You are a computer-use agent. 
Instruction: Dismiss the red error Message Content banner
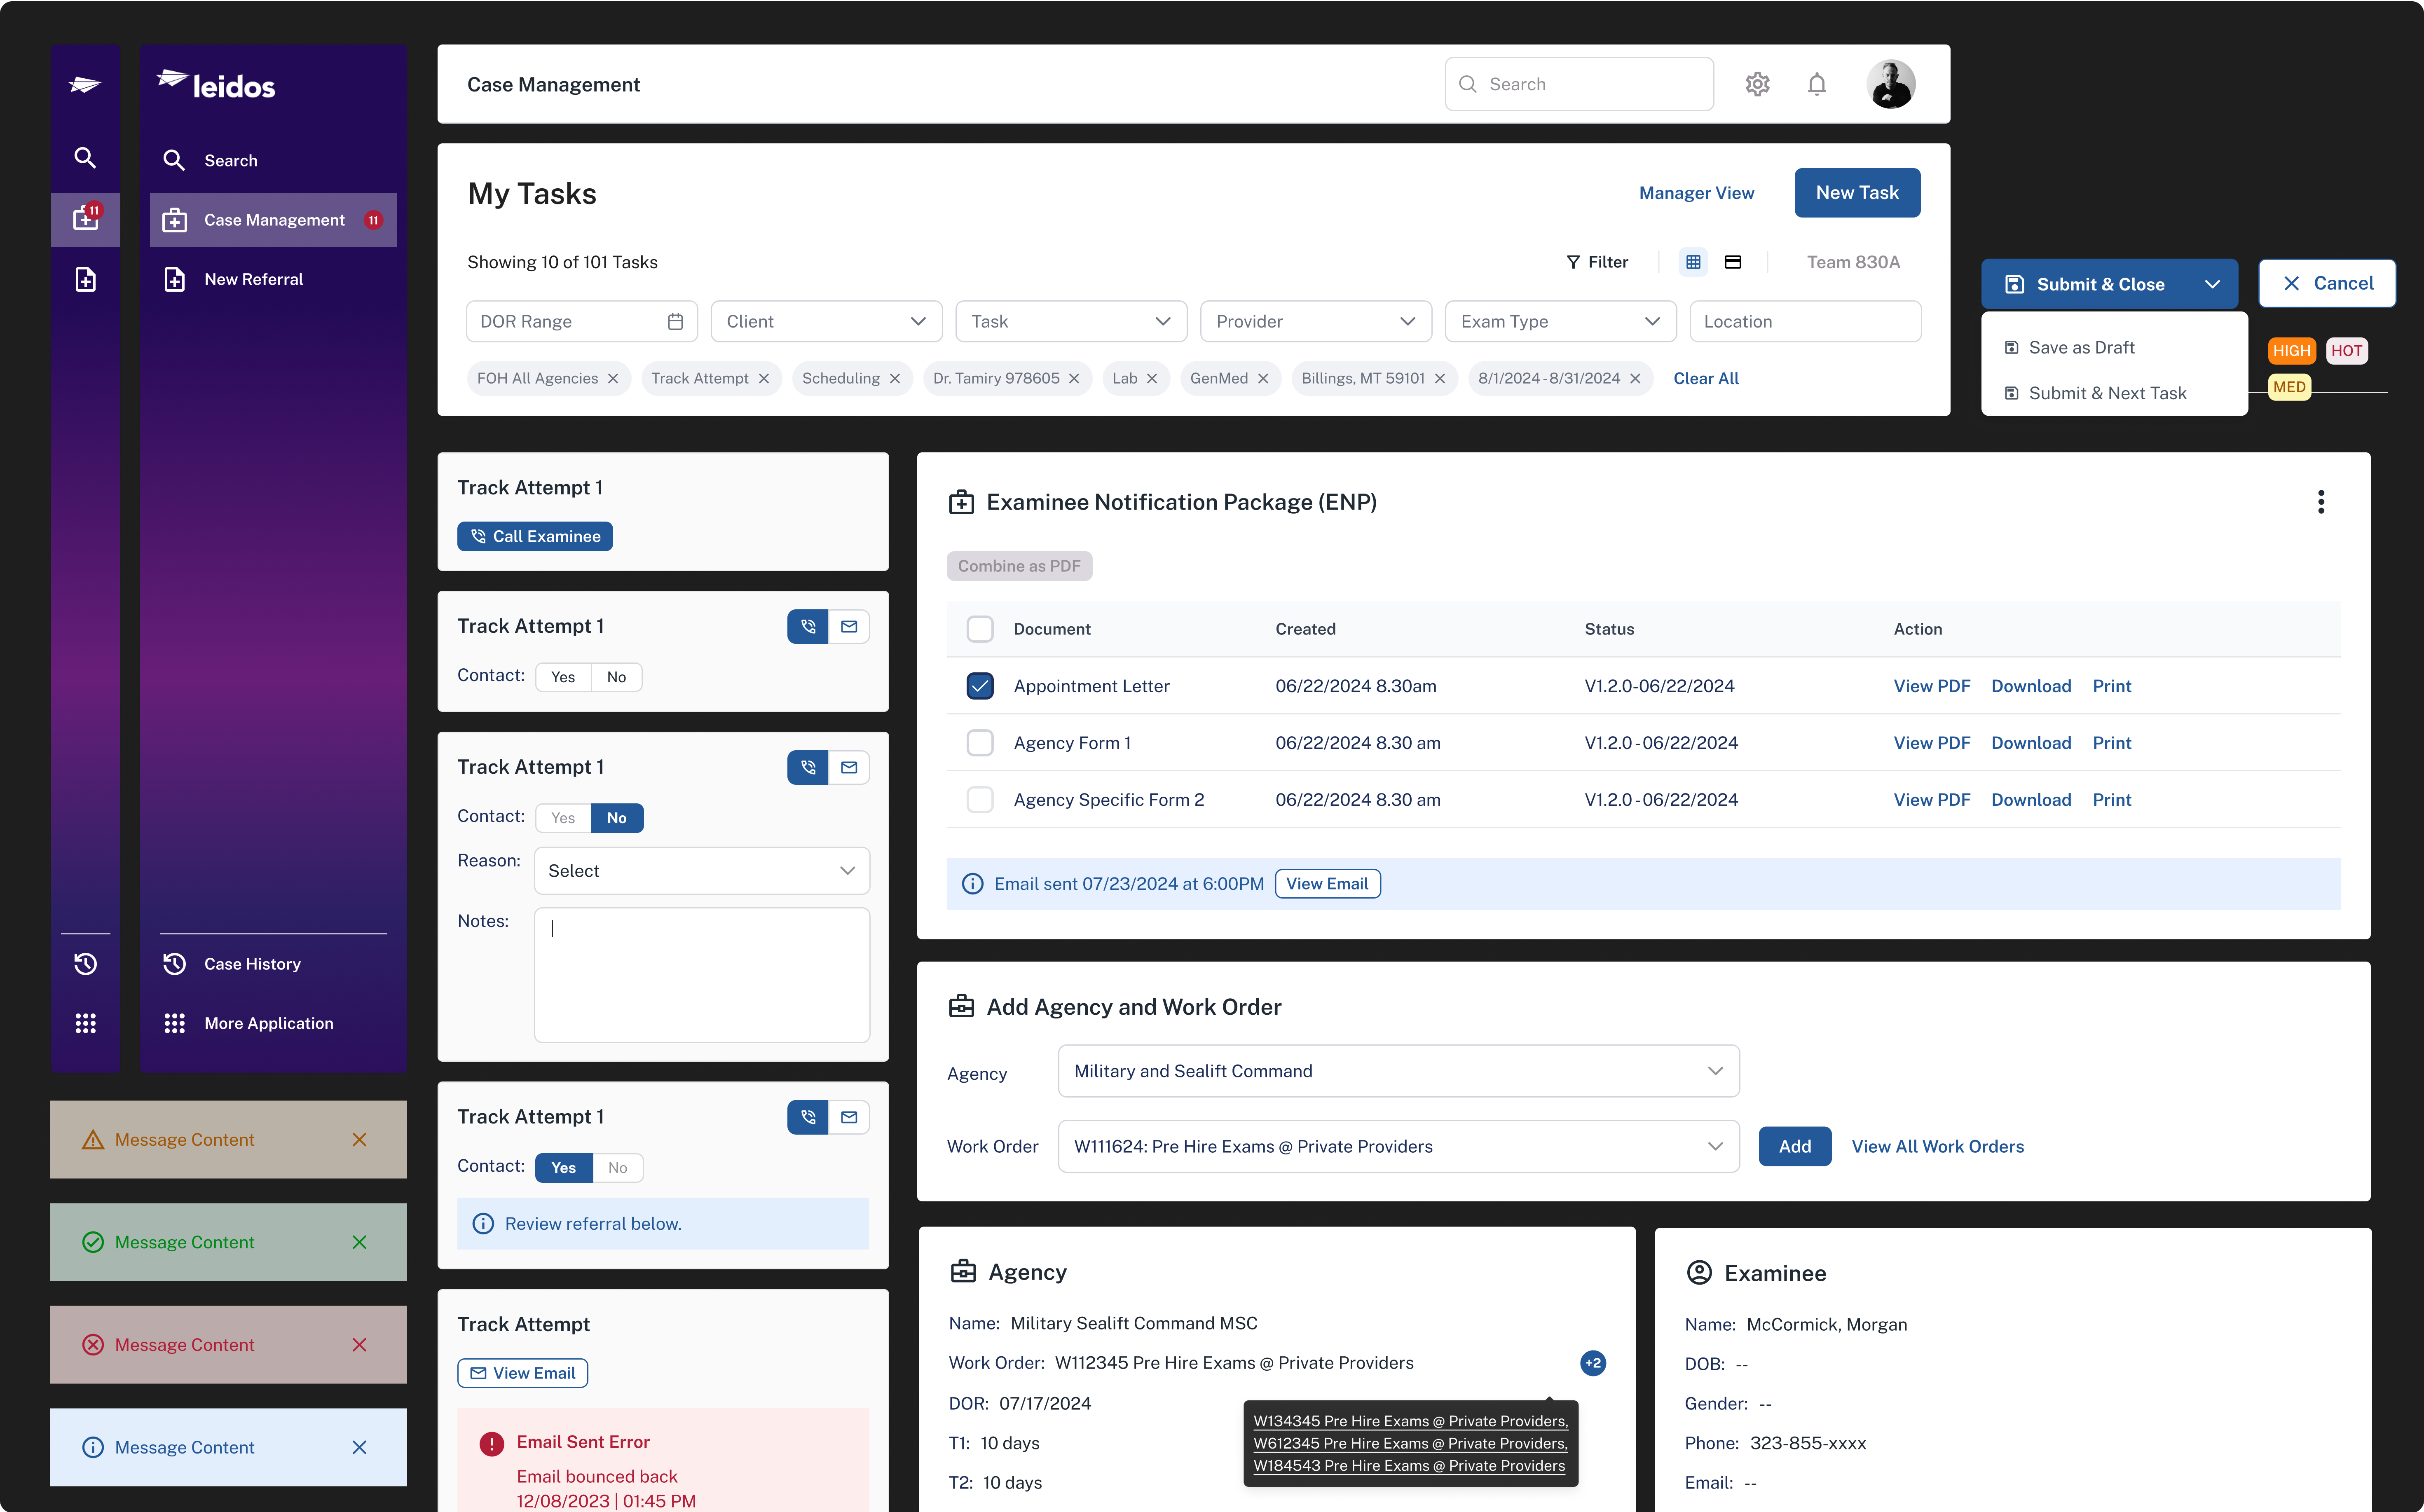click(x=360, y=1345)
